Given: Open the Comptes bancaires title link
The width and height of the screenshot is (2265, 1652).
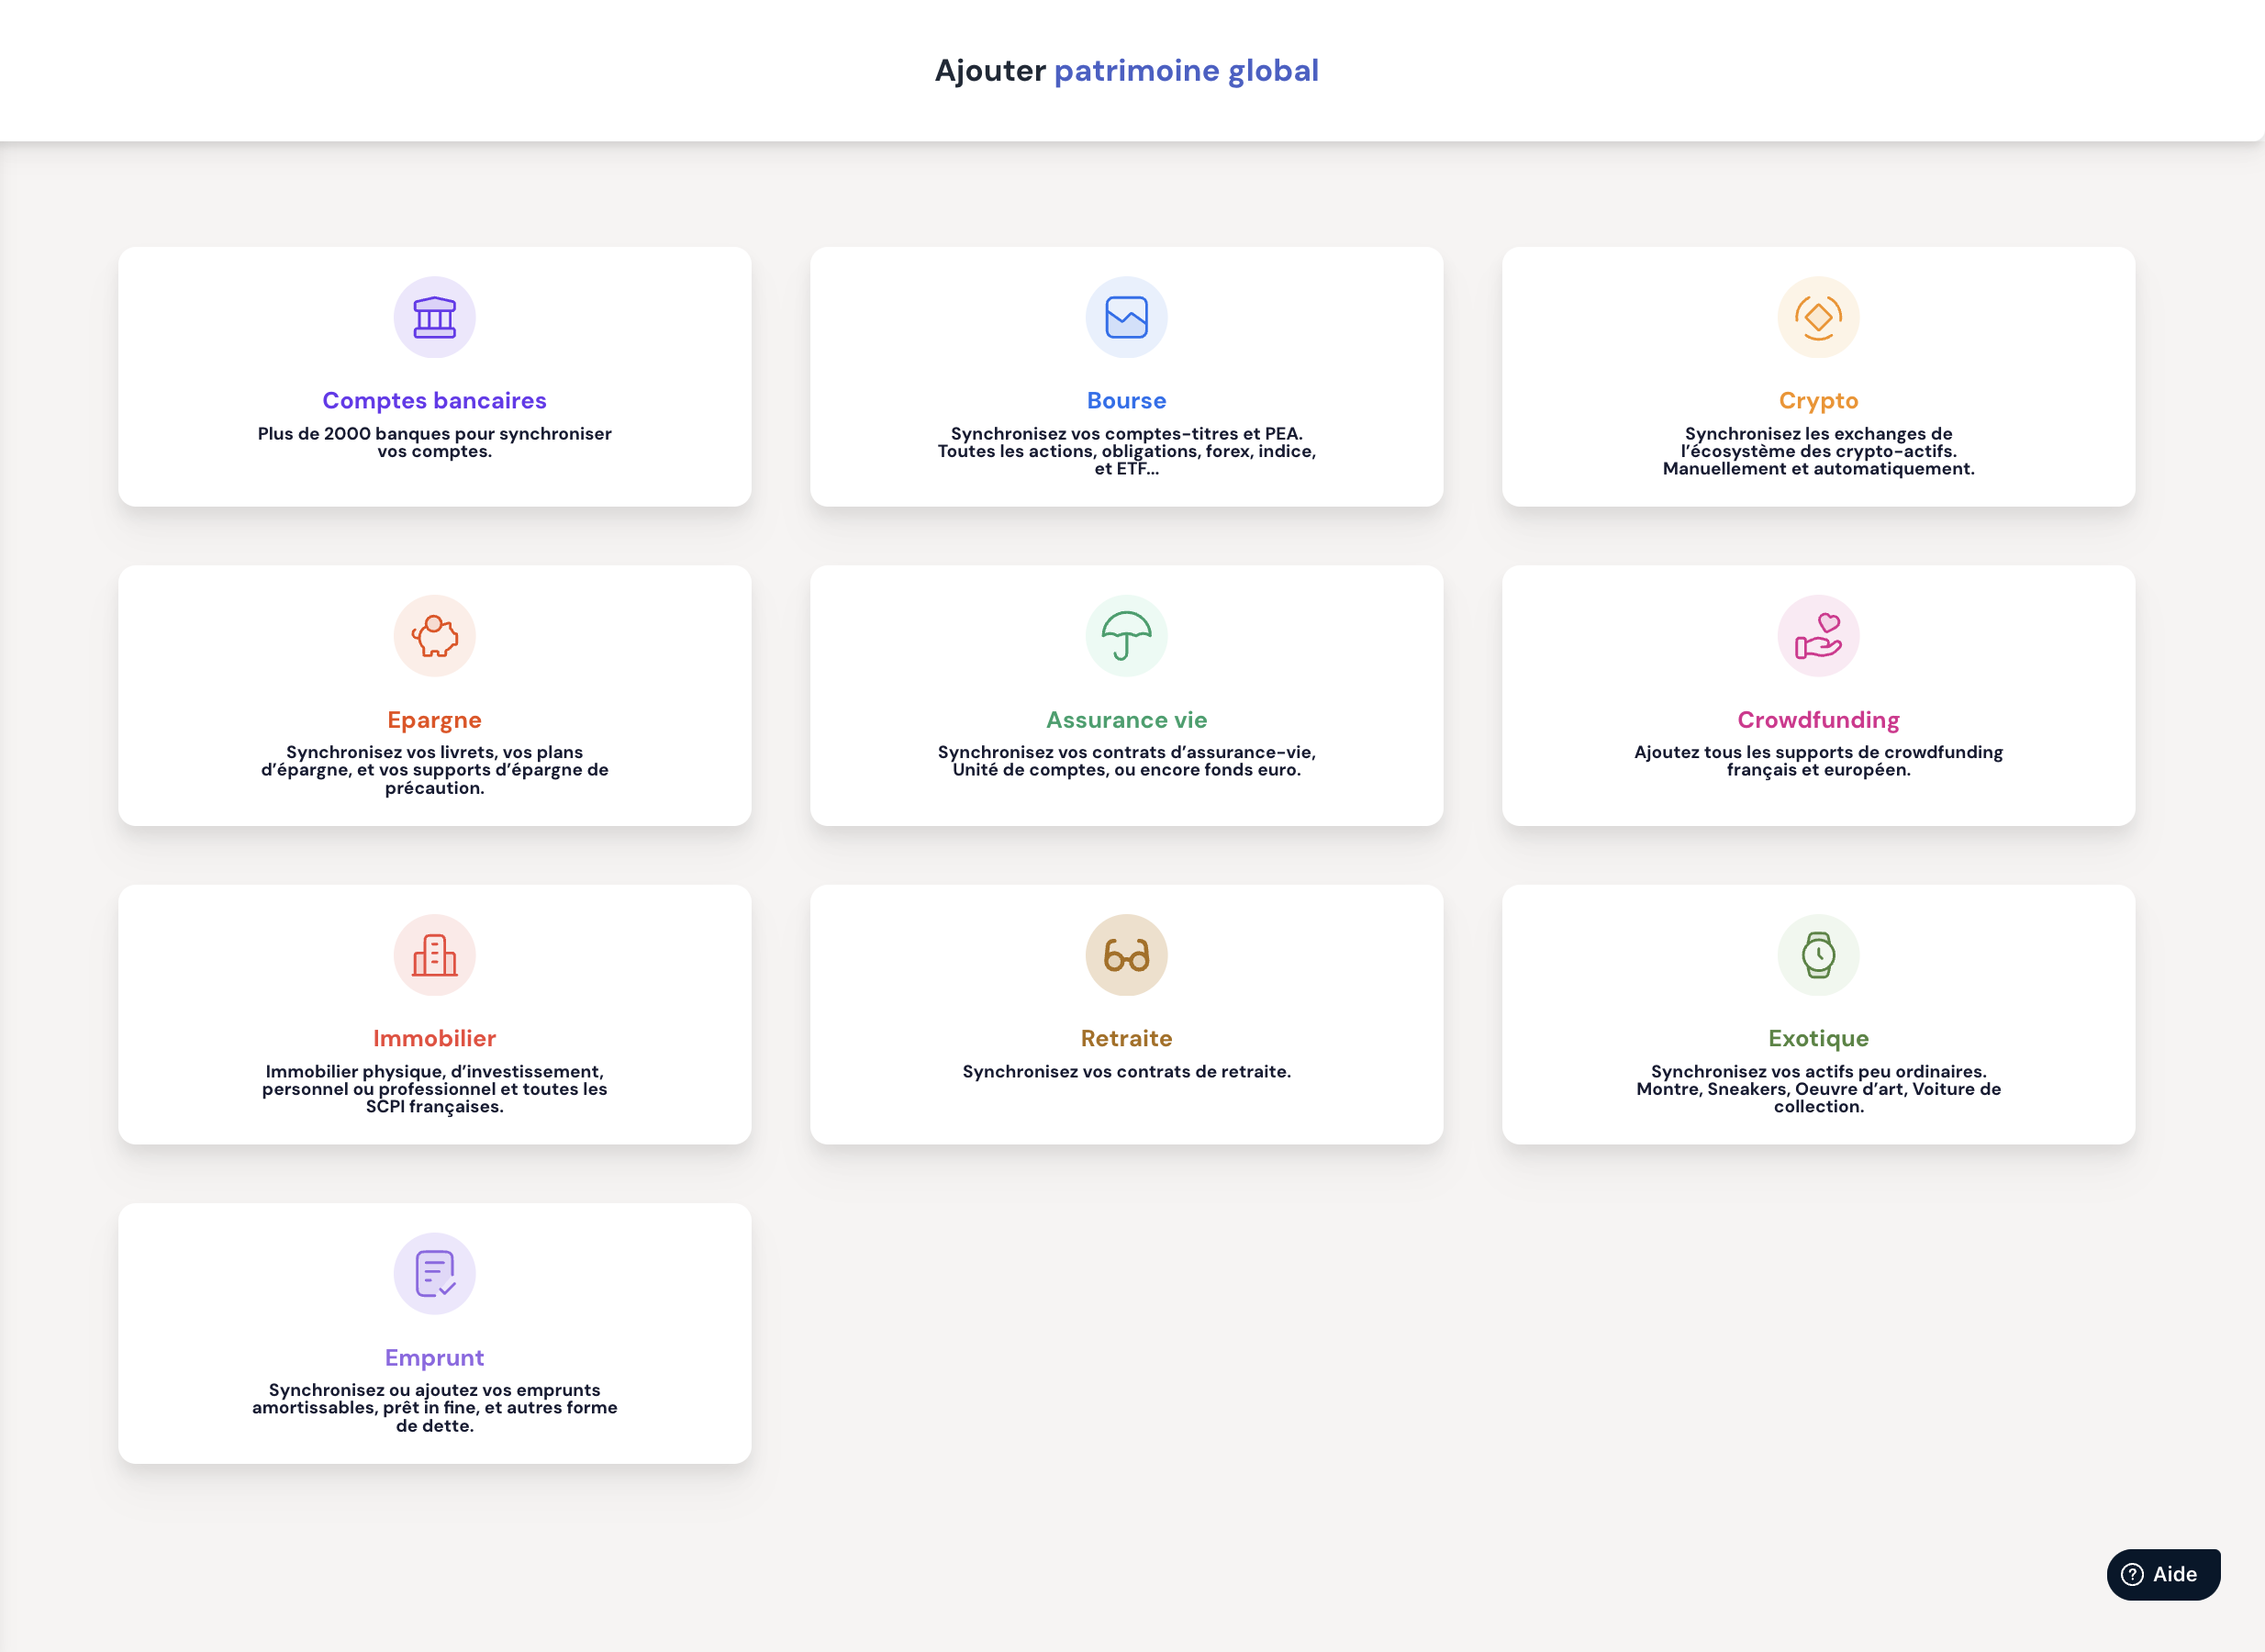Looking at the screenshot, I should 434,401.
